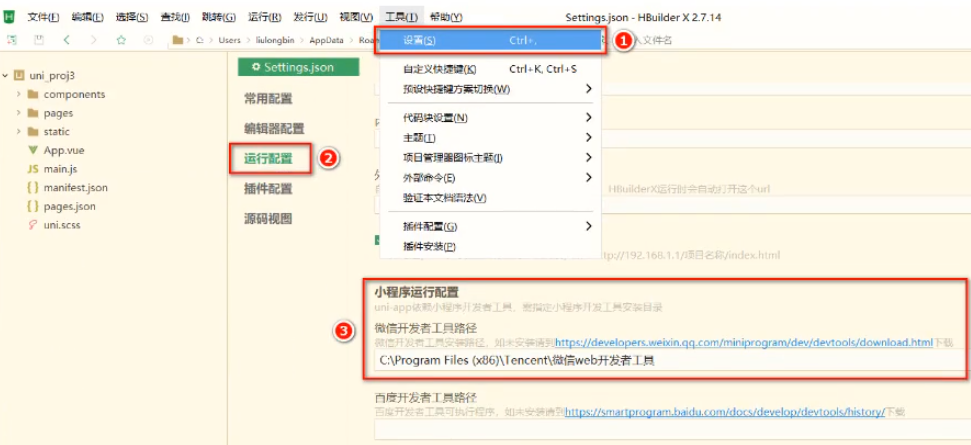Click the 微信开发者工具路径 input field
The image size is (971, 445).
[671, 361]
